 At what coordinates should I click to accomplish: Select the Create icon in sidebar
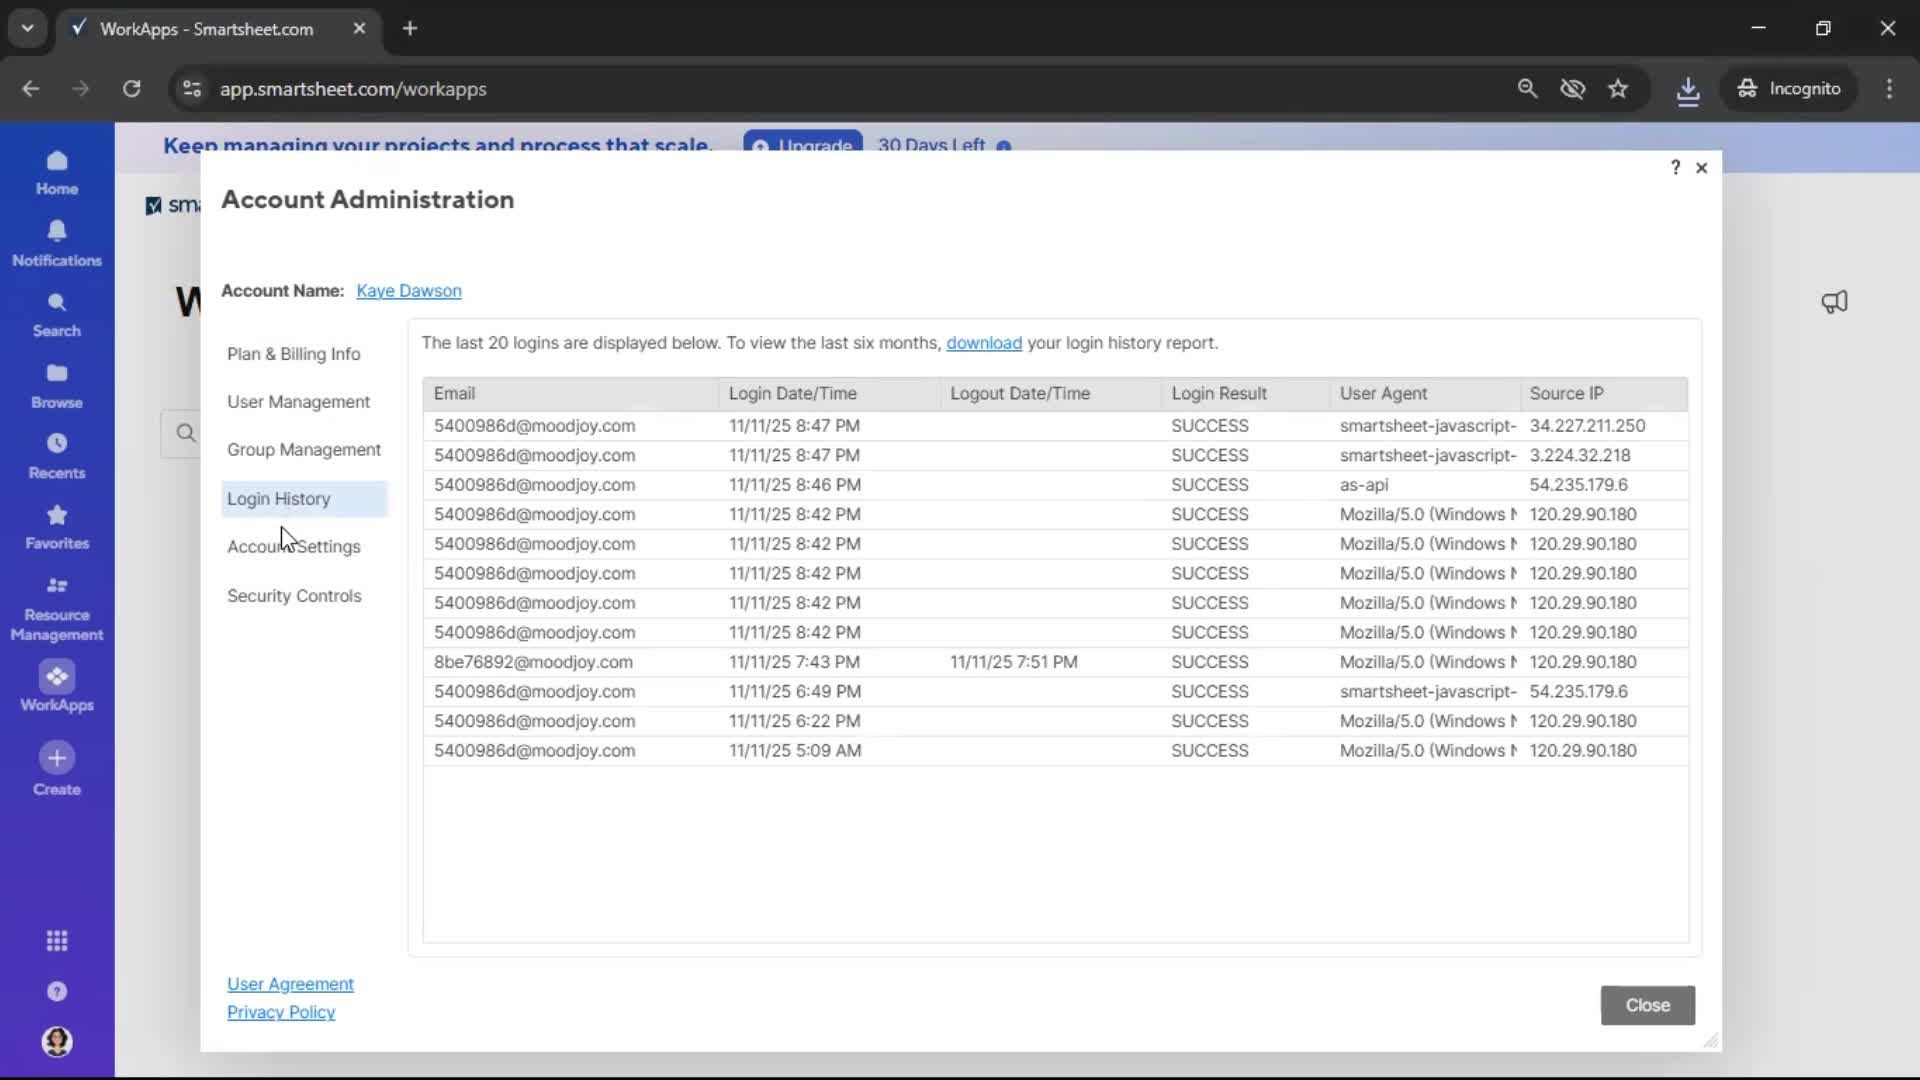[x=57, y=769]
